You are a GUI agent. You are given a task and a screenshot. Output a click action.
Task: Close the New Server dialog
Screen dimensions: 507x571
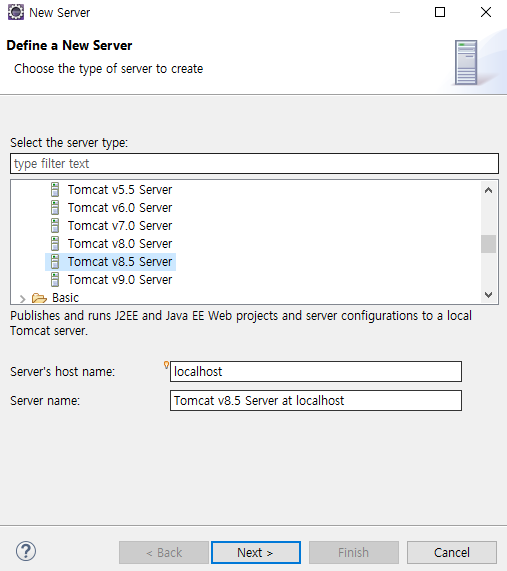coord(486,12)
